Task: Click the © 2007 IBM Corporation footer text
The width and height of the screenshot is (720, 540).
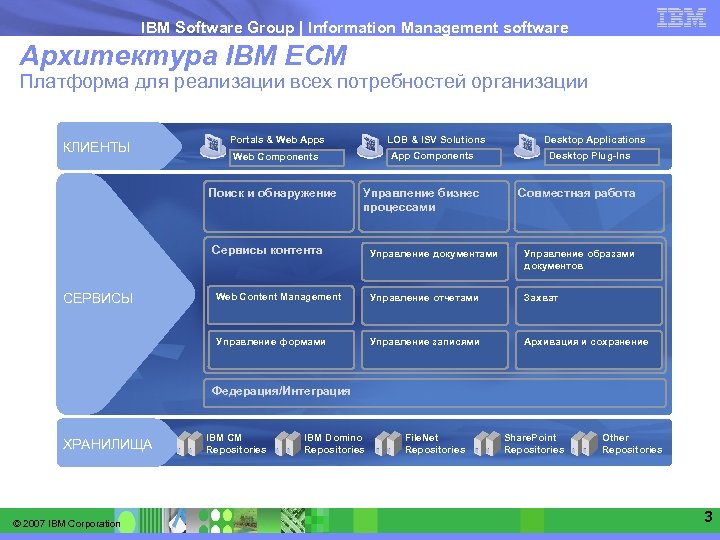Action: (67, 524)
